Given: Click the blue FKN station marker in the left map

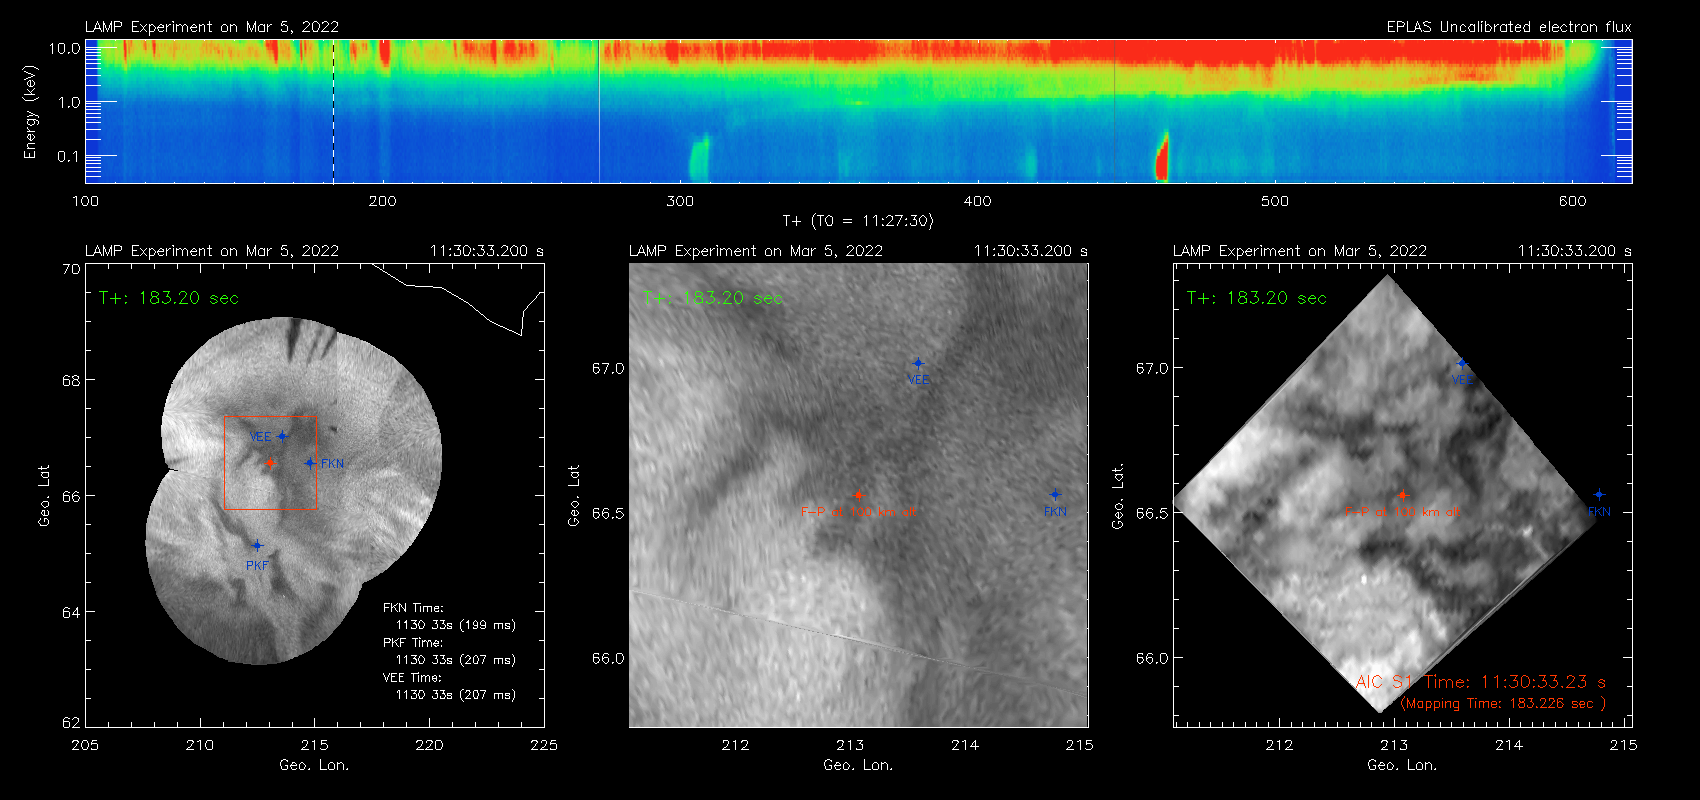Looking at the screenshot, I should tap(310, 463).
